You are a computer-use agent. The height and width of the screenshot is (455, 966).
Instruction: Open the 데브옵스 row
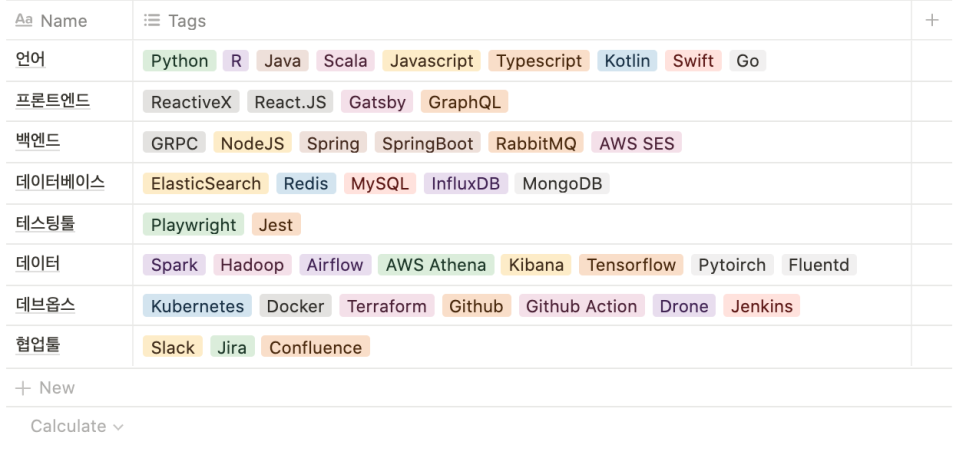click(46, 305)
